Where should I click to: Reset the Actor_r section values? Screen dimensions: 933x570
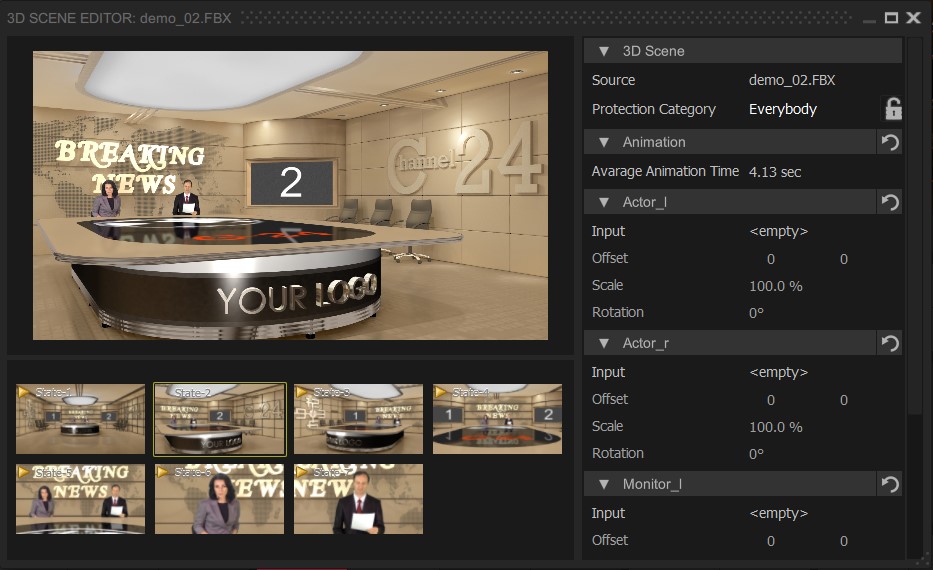point(890,343)
